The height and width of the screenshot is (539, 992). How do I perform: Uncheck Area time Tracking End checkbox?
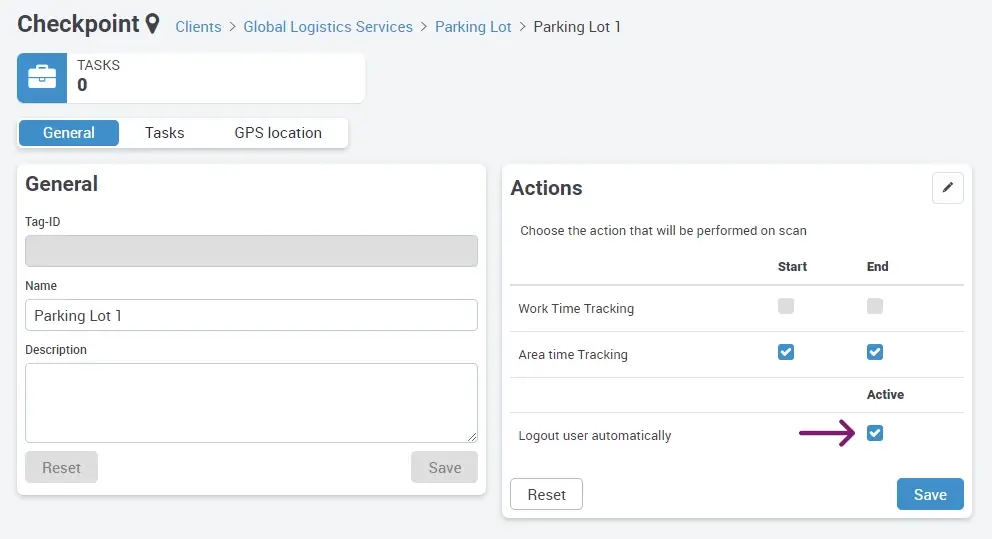tap(875, 352)
